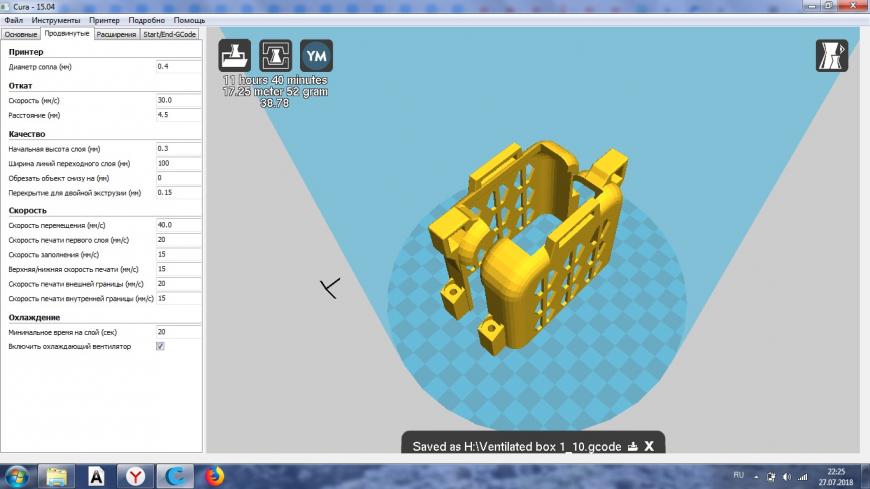Viewport: 870px width, 489px height.
Task: Open the Принтер menu
Action: coord(104,20)
